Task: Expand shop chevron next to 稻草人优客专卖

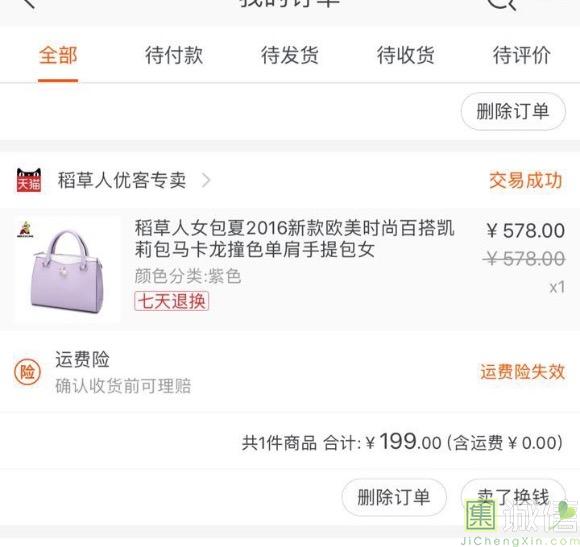Action: tap(206, 180)
